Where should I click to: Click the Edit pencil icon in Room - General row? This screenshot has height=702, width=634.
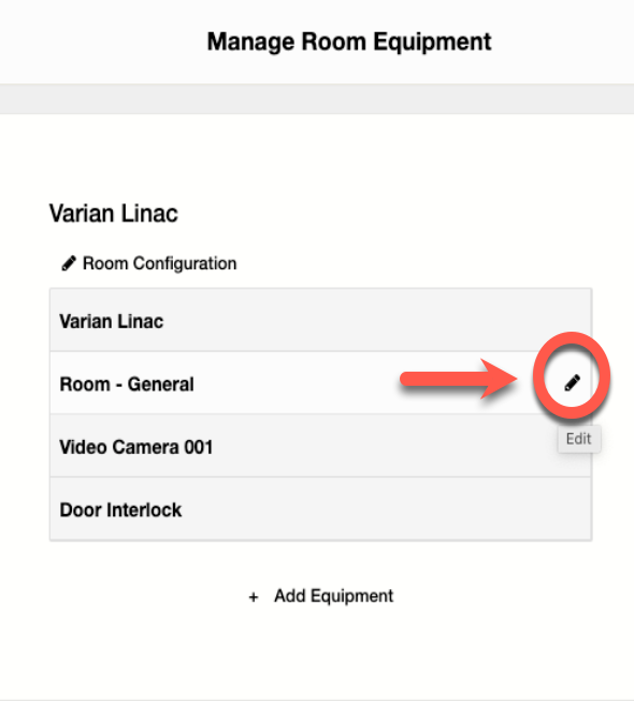572,383
